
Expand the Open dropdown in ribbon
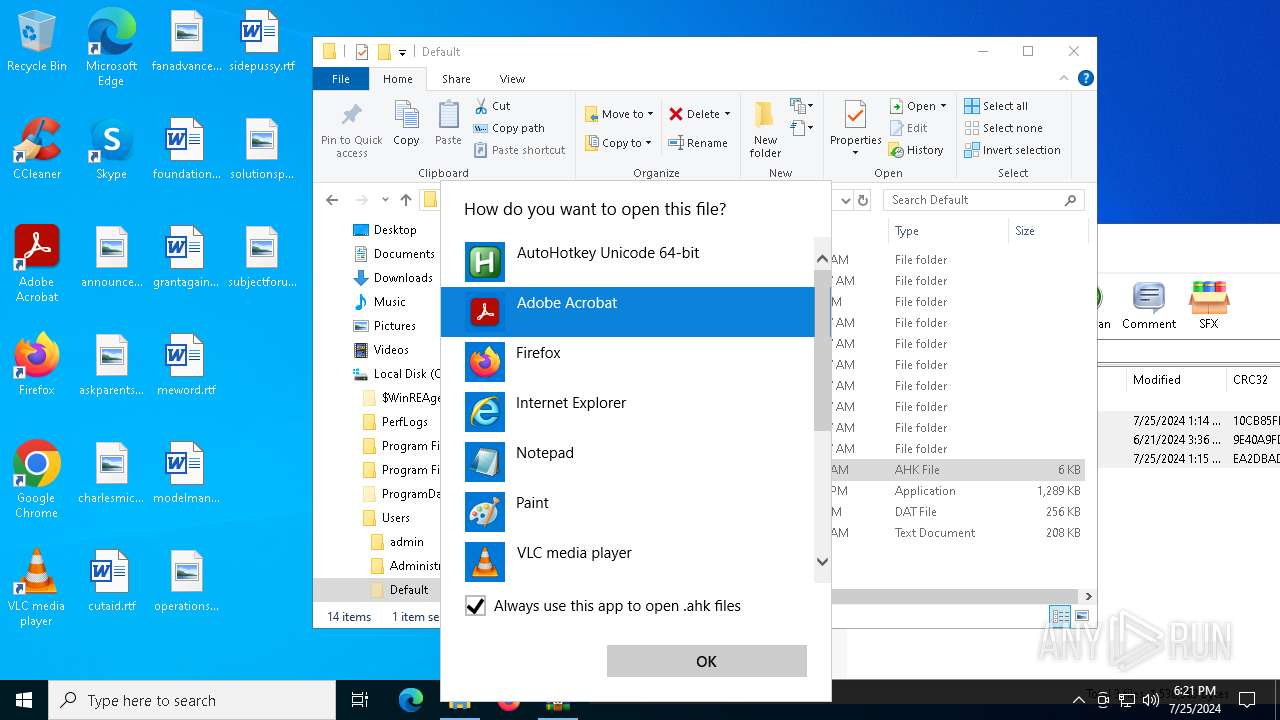pos(918,106)
